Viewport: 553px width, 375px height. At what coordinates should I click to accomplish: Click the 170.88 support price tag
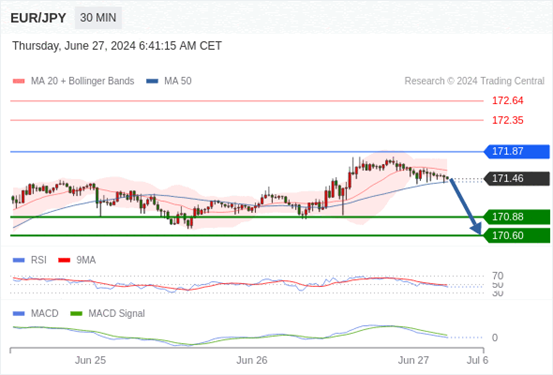[x=517, y=217]
